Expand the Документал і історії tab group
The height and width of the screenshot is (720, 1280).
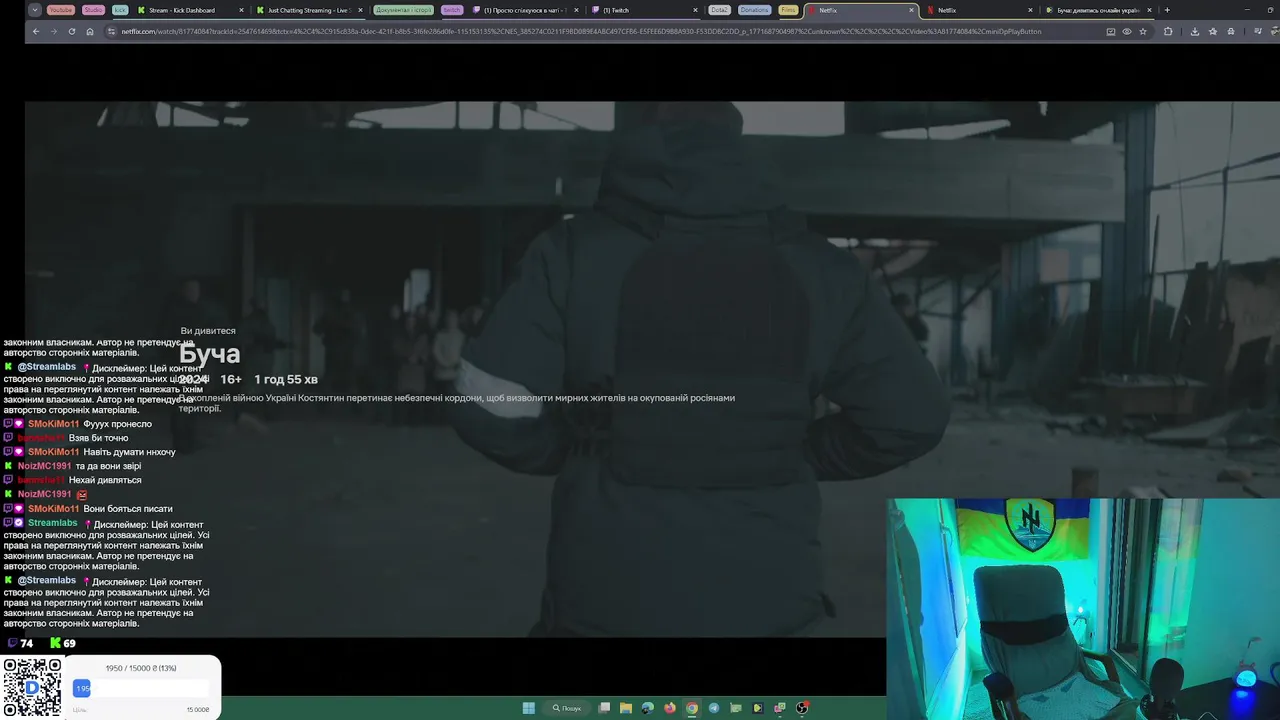pos(404,10)
